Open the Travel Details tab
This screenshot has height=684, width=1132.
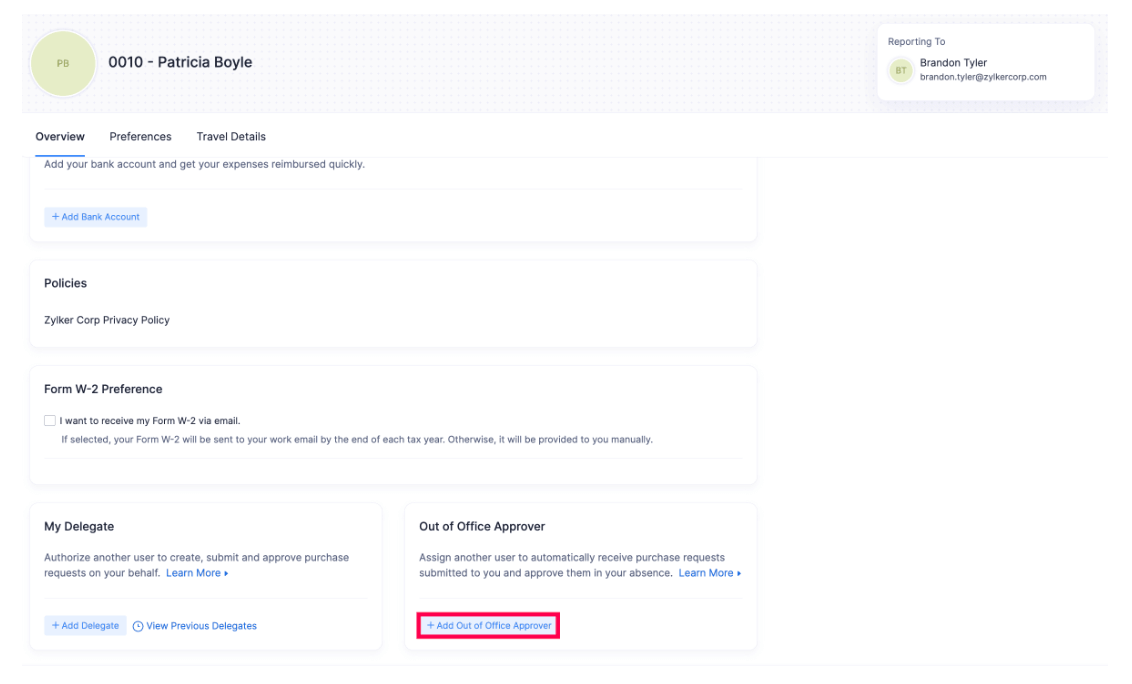231,136
